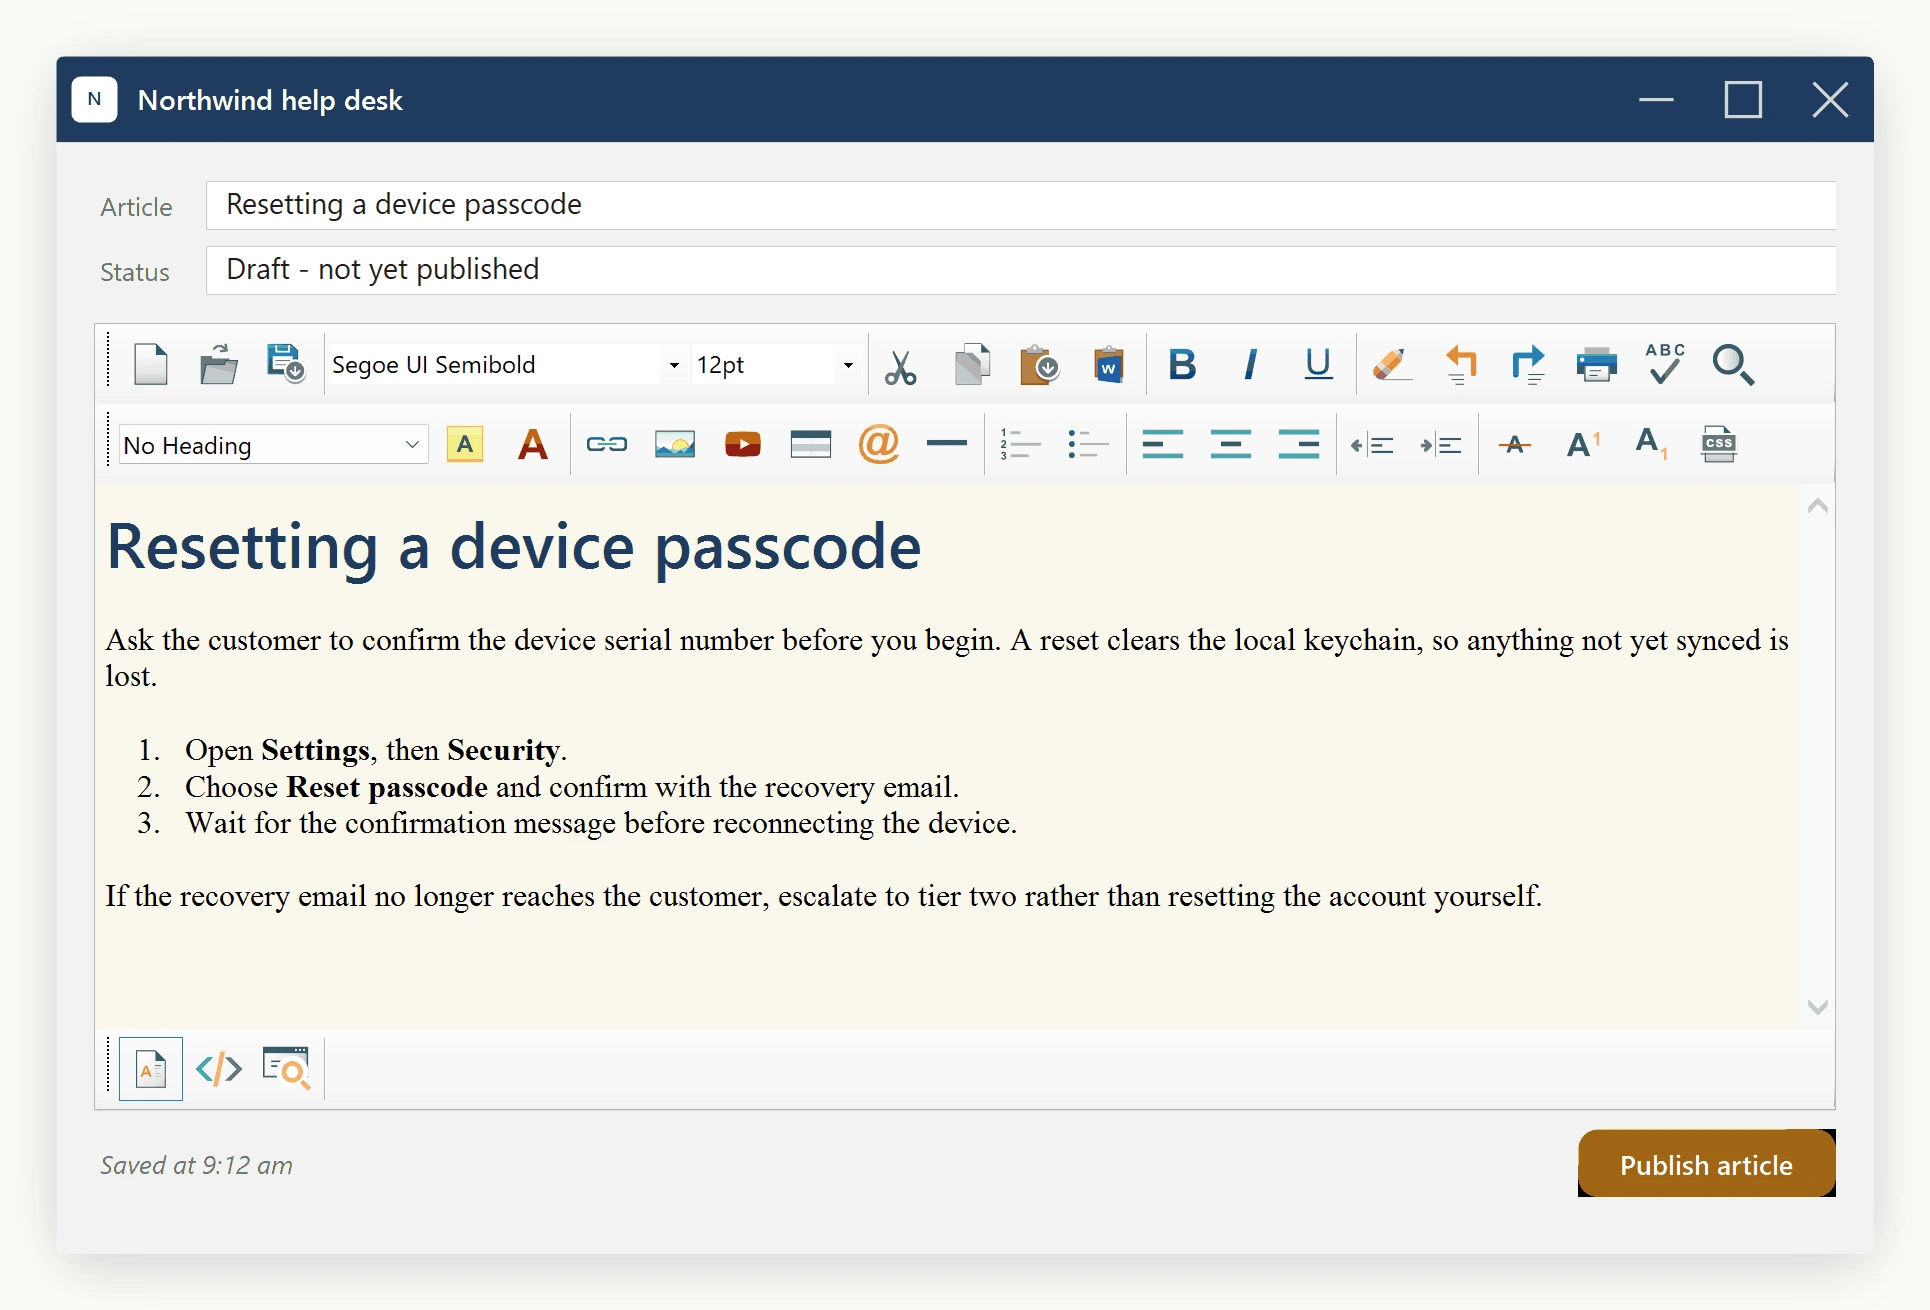Switch to HTML source code view
Viewport: 1930px width, 1310px height.
pos(219,1069)
